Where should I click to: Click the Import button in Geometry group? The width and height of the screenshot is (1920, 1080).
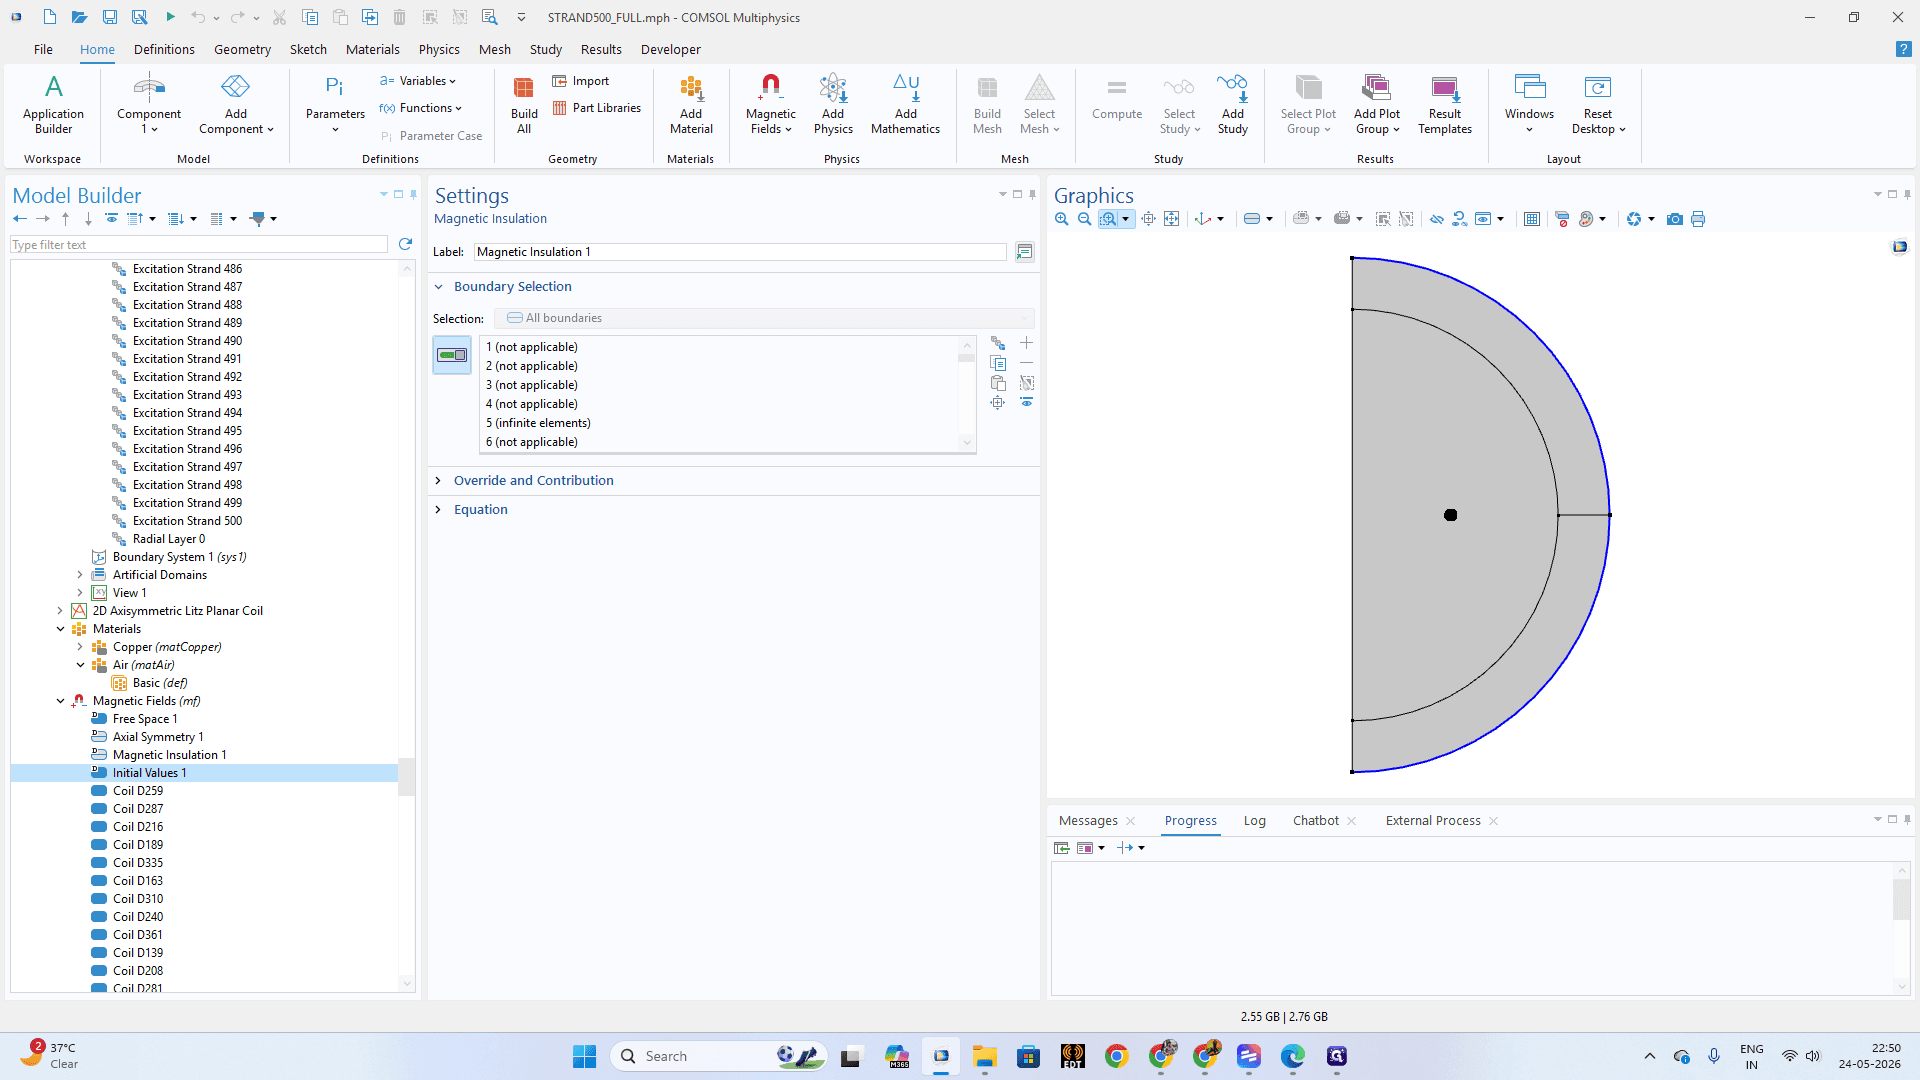(x=581, y=81)
